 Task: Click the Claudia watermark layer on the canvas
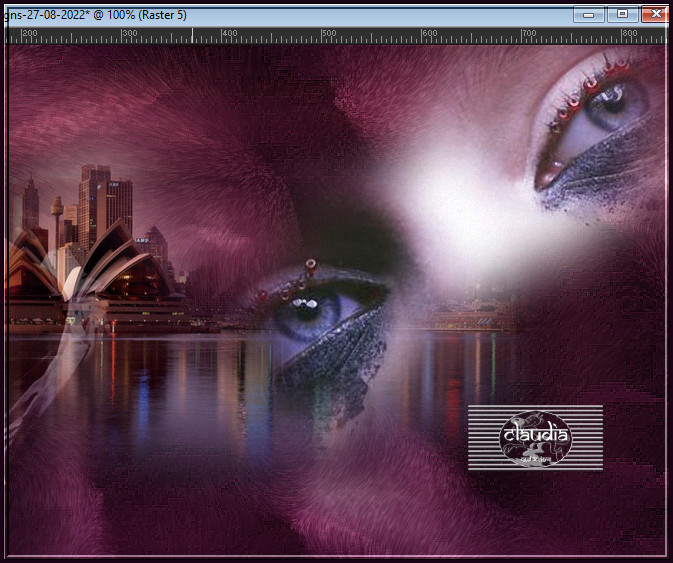coord(535,437)
